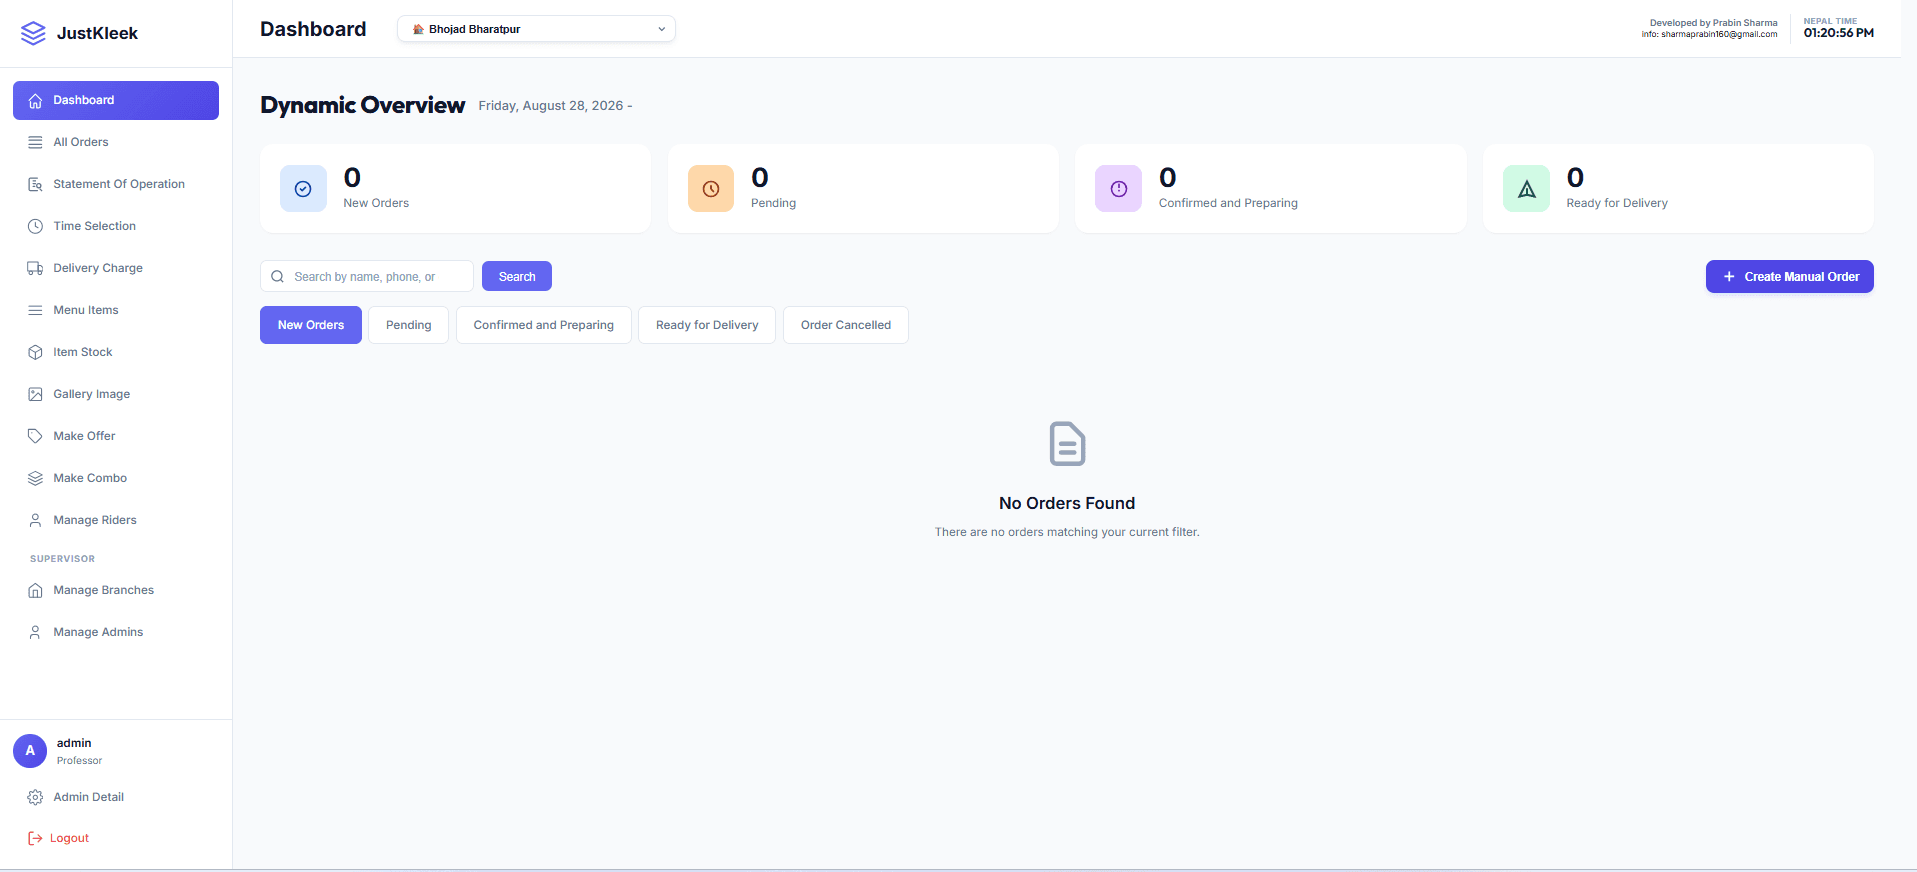Image resolution: width=1917 pixels, height=872 pixels.
Task: Click the Statement Of Operation icon
Action: pos(35,184)
